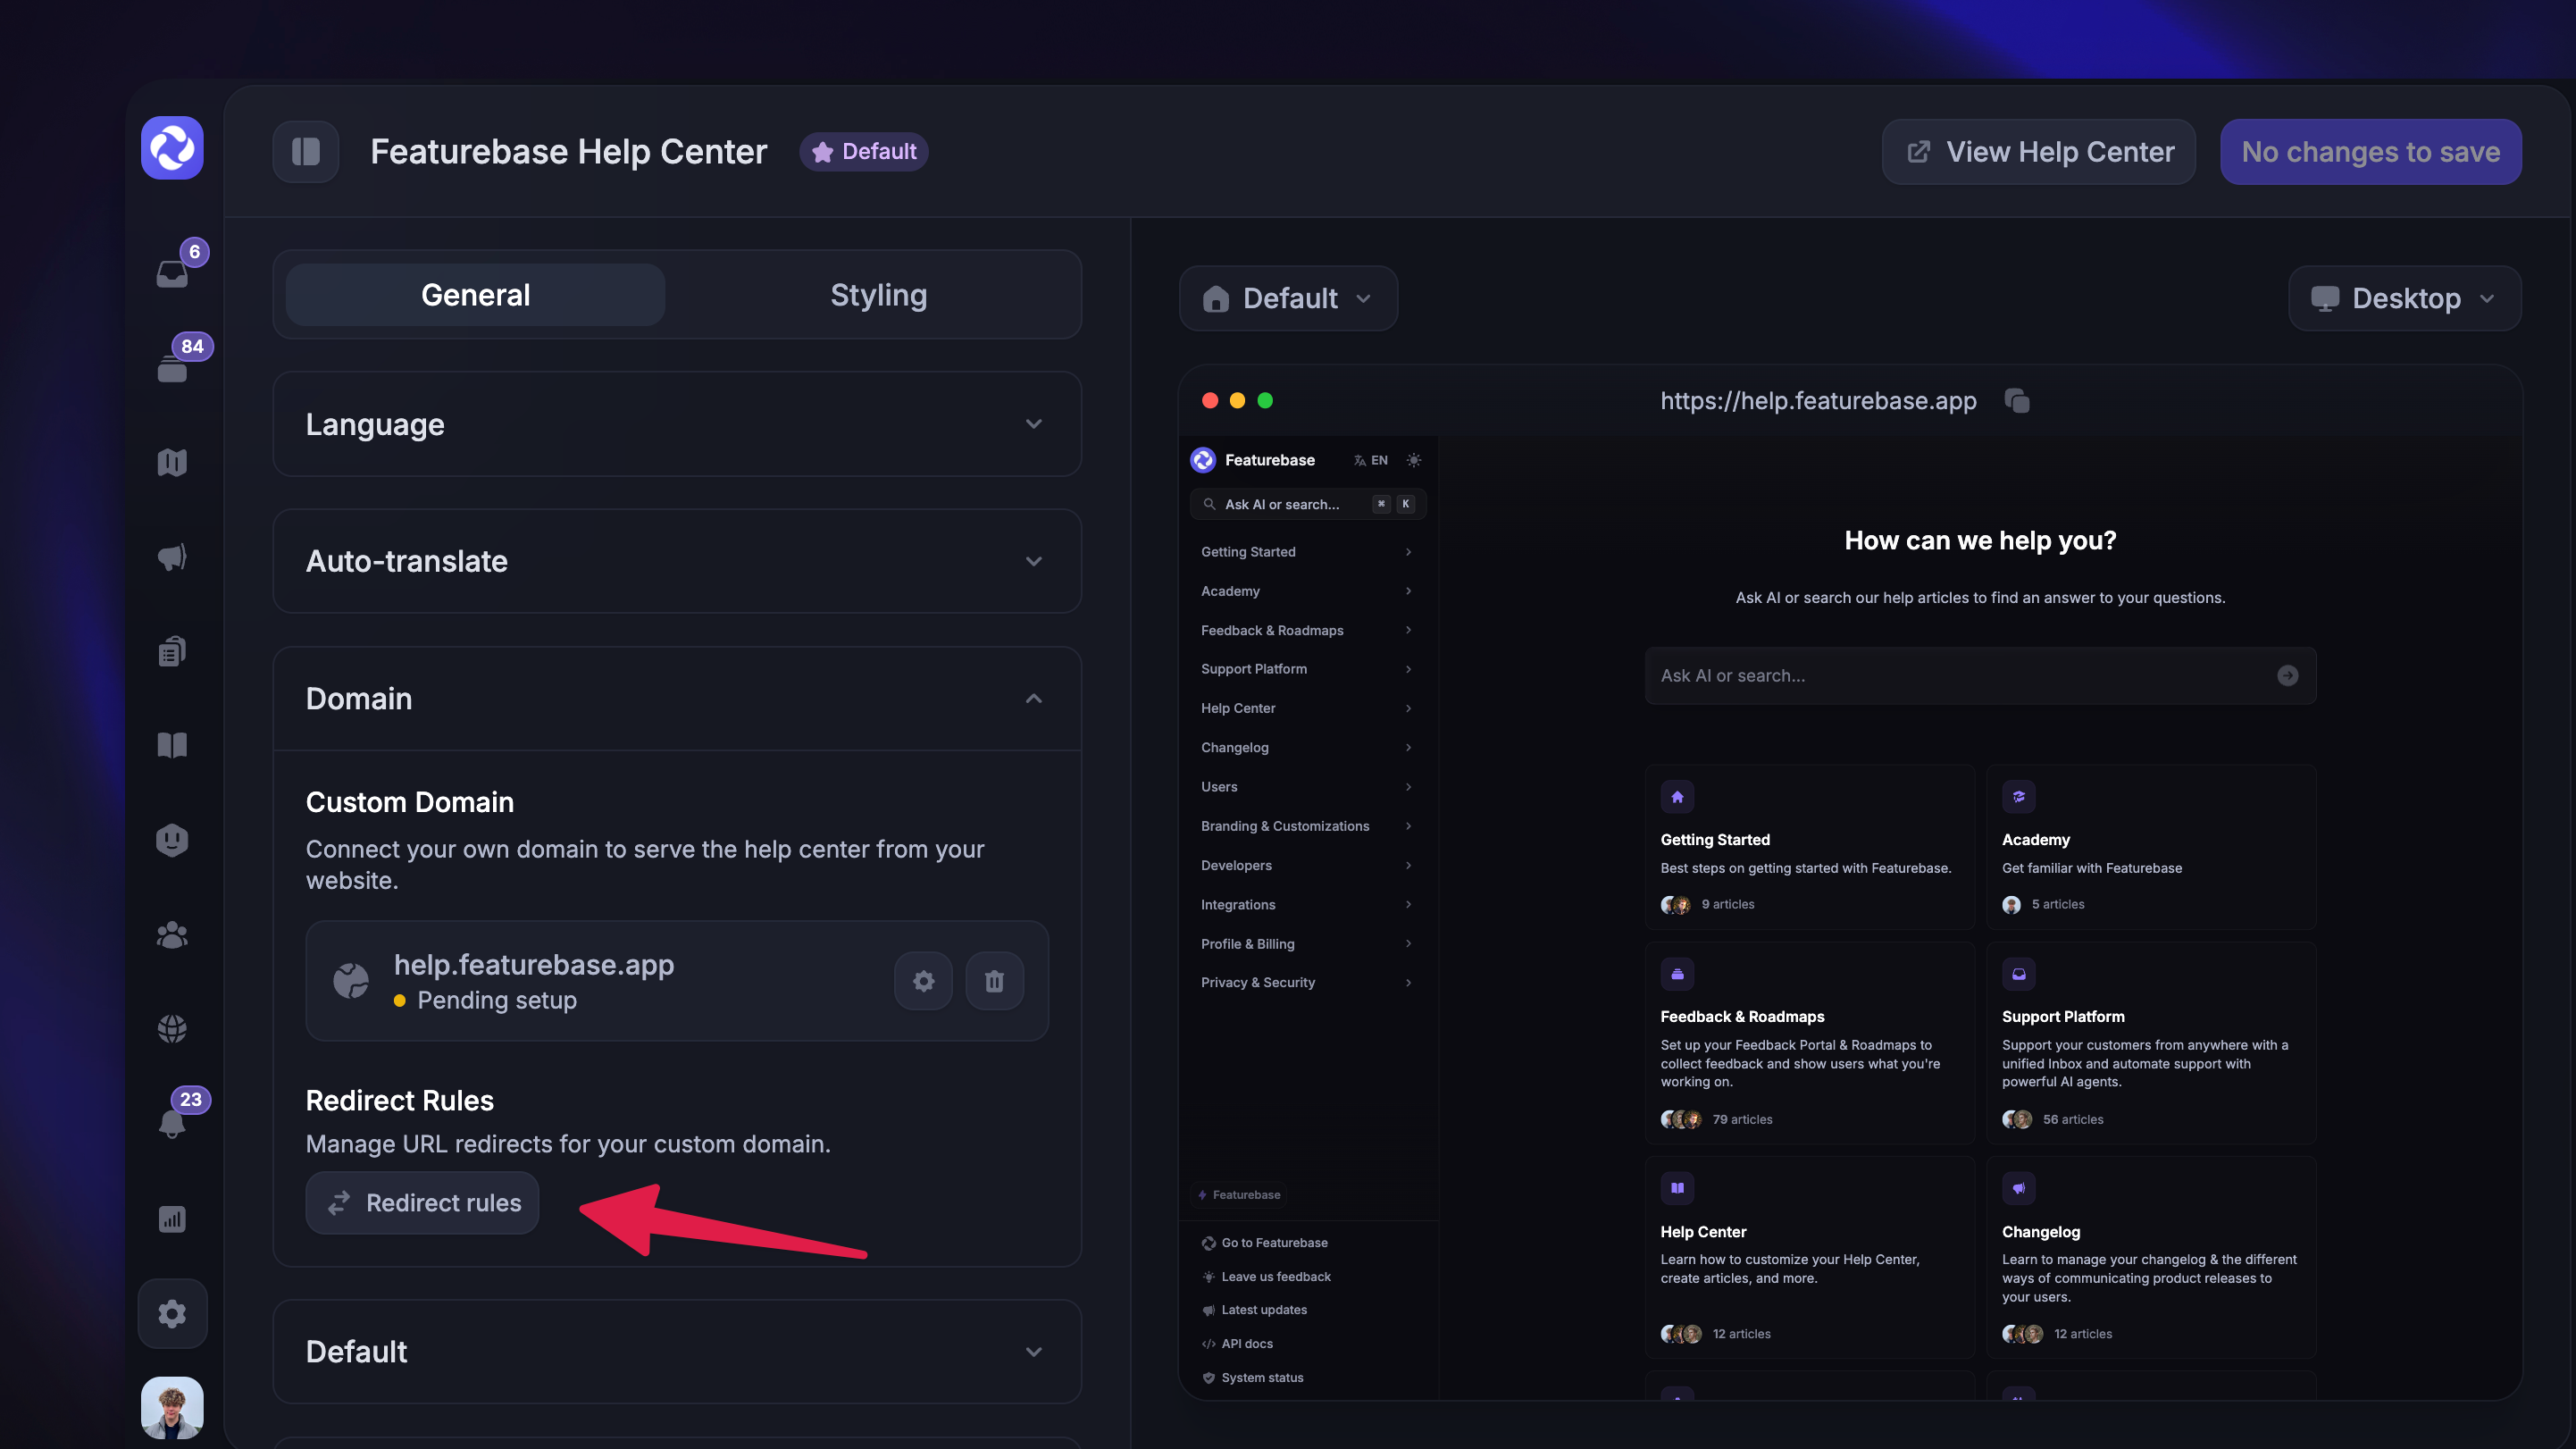Image resolution: width=2576 pixels, height=1449 pixels.
Task: Expand the Language section
Action: 677,424
